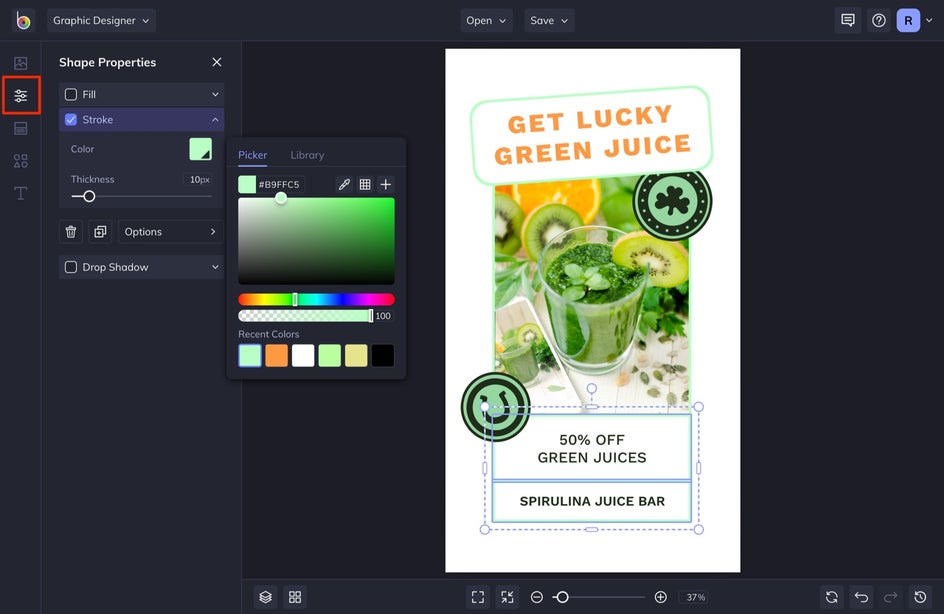Select the 50% OFF GREEN JUICES text
Image resolution: width=944 pixels, height=614 pixels.
(592, 448)
